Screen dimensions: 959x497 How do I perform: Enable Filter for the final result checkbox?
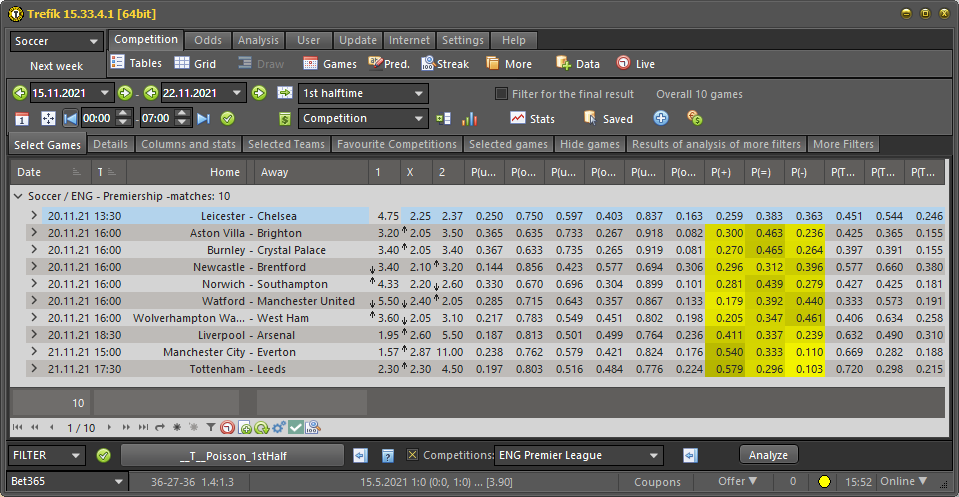502,94
